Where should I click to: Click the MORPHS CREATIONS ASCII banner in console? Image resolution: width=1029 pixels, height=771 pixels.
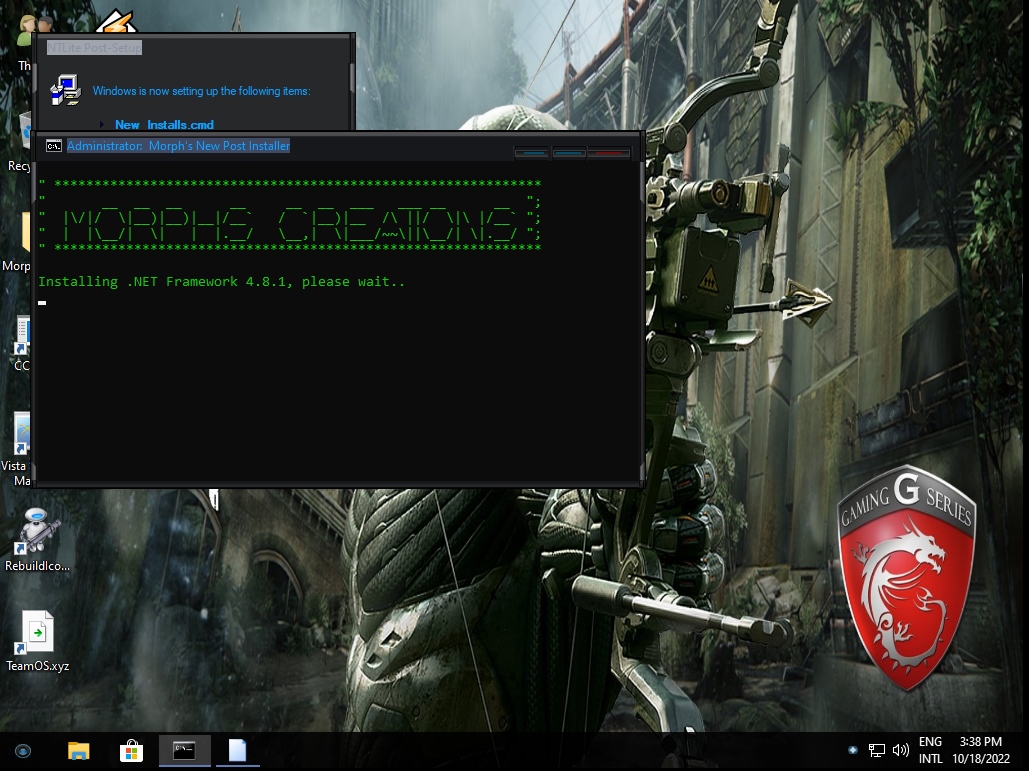pos(289,215)
